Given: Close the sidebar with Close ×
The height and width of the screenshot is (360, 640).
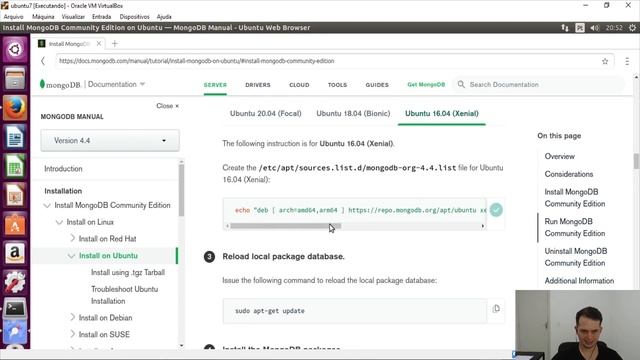Looking at the screenshot, I should point(167,106).
